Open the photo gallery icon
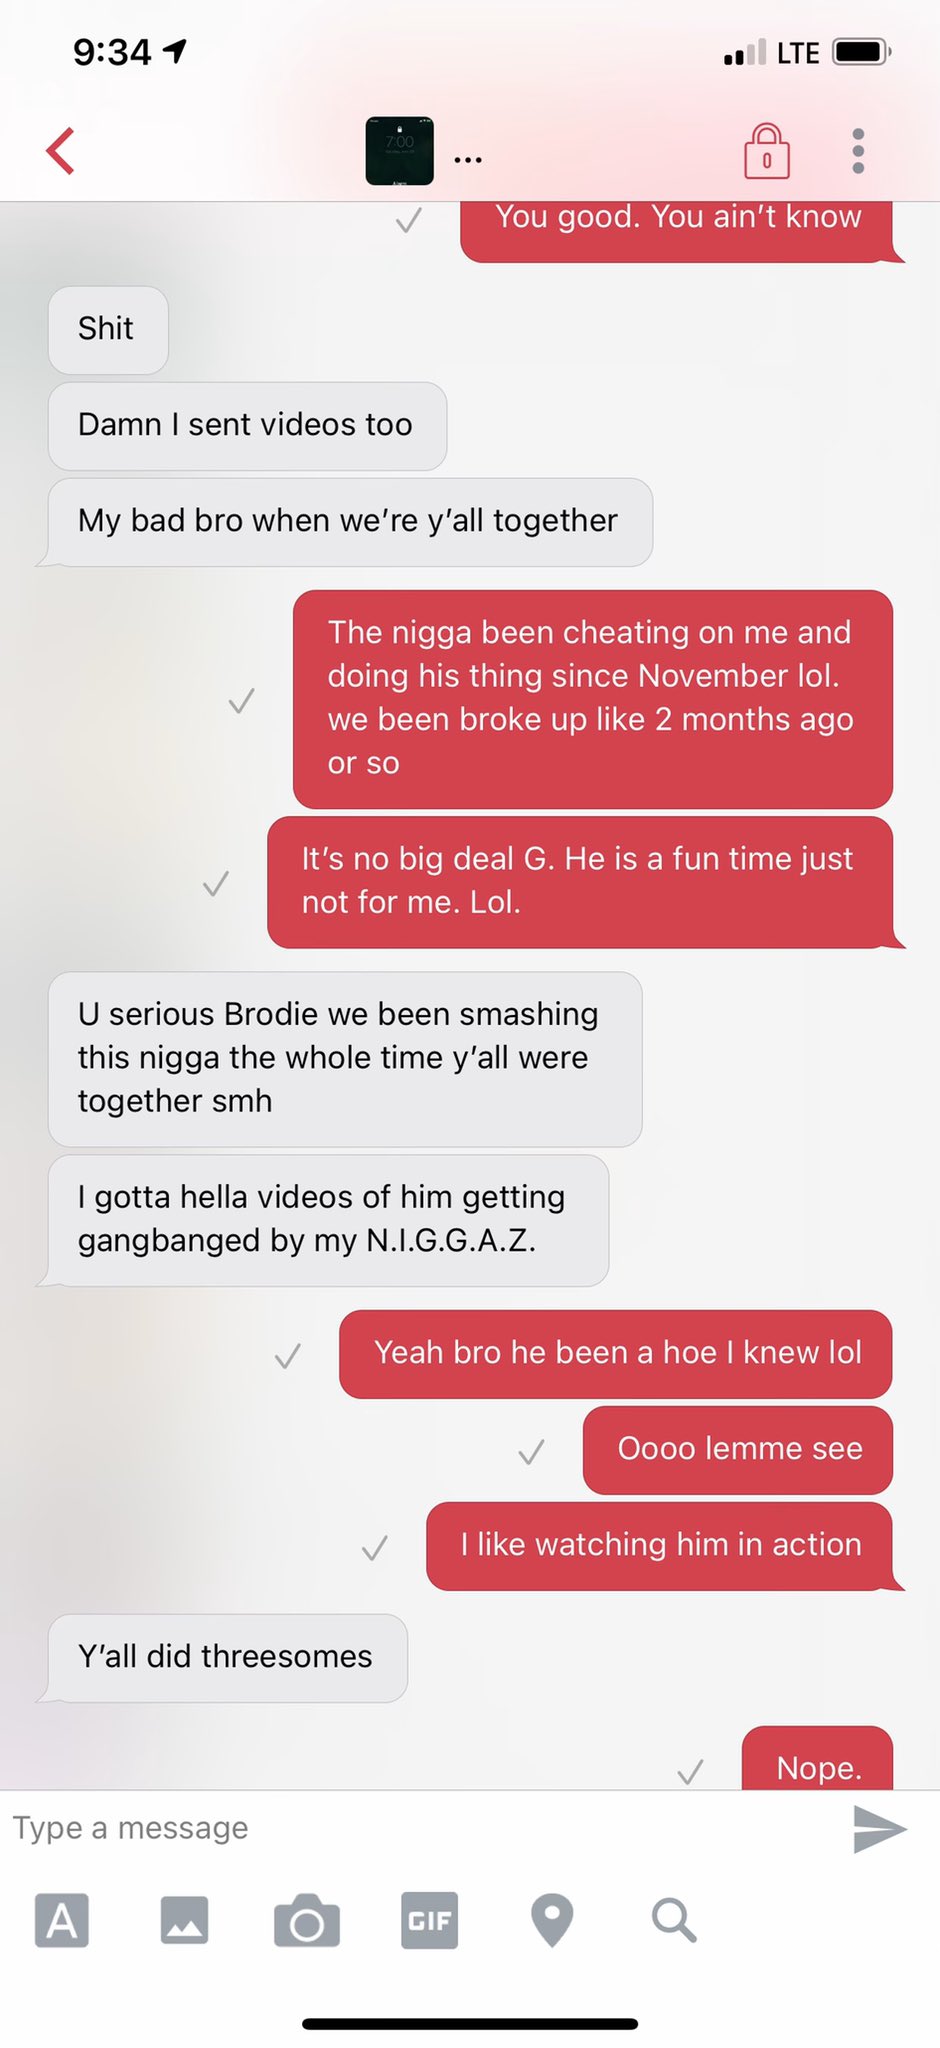940x2048 pixels. pos(184,1920)
